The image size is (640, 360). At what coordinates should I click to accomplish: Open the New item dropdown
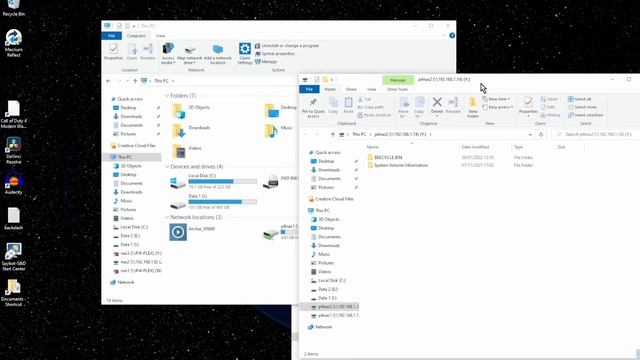tap(496, 99)
